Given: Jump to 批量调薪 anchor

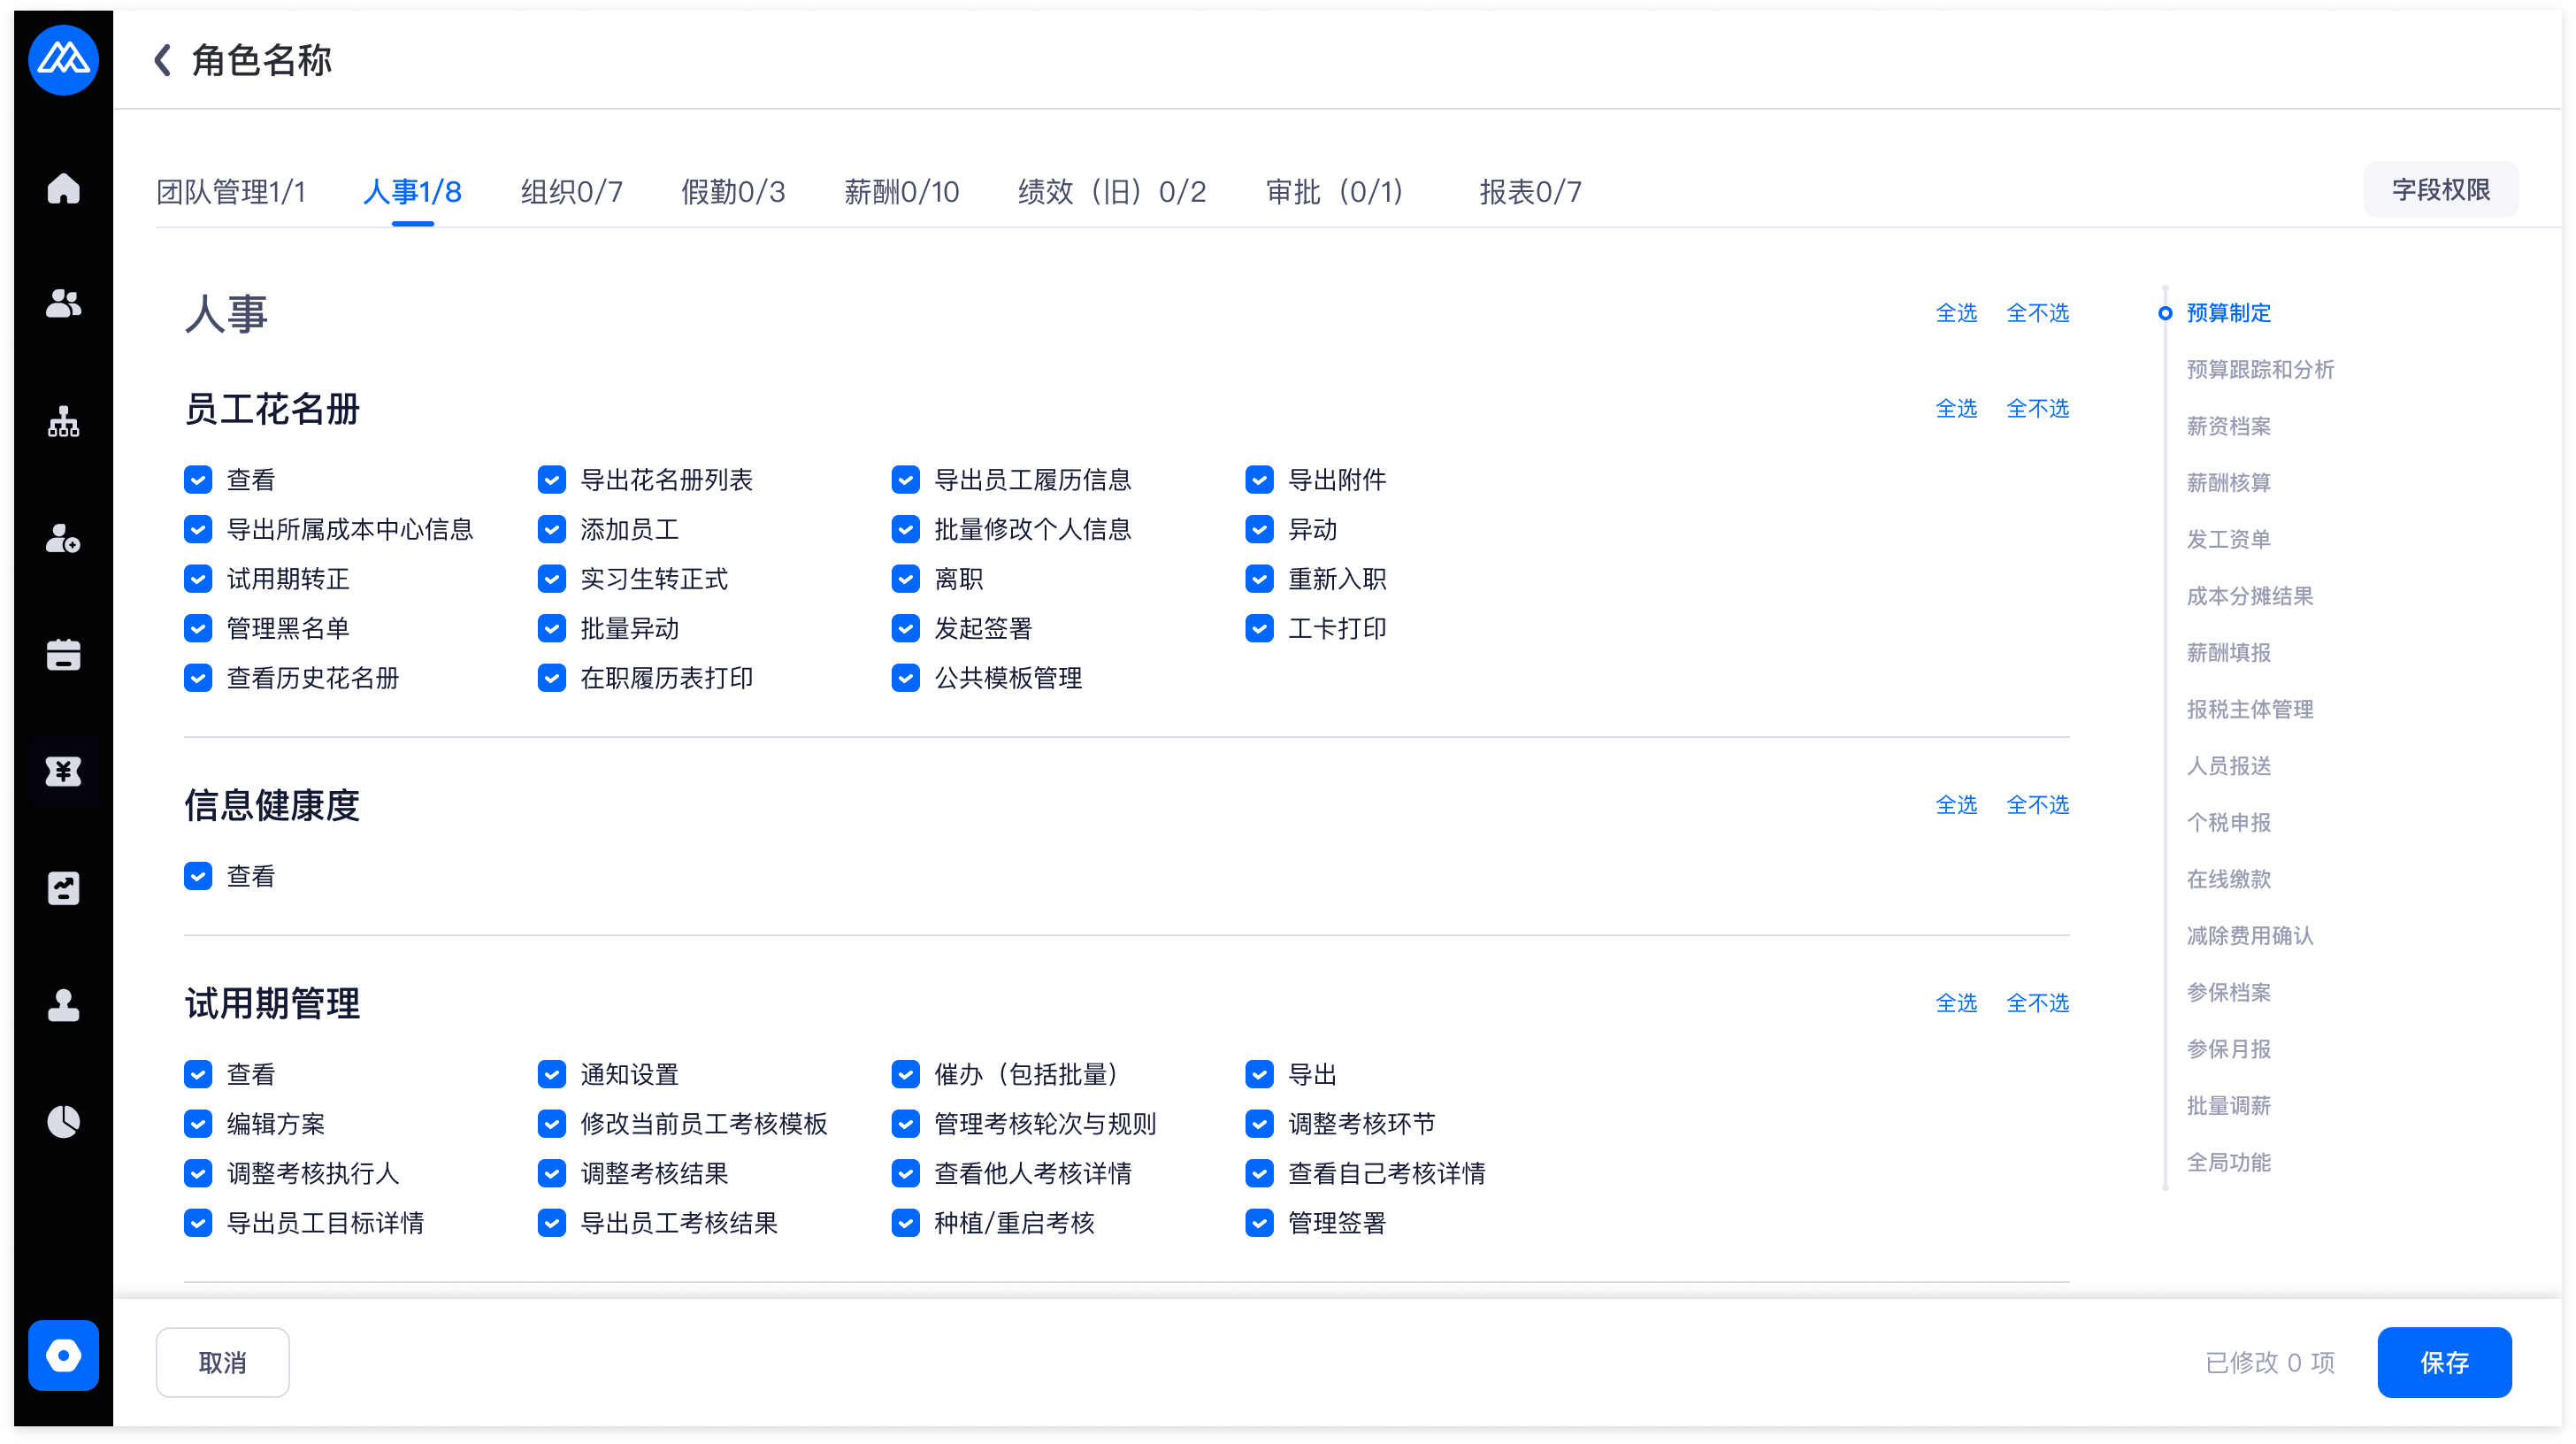Looking at the screenshot, I should point(2229,1106).
